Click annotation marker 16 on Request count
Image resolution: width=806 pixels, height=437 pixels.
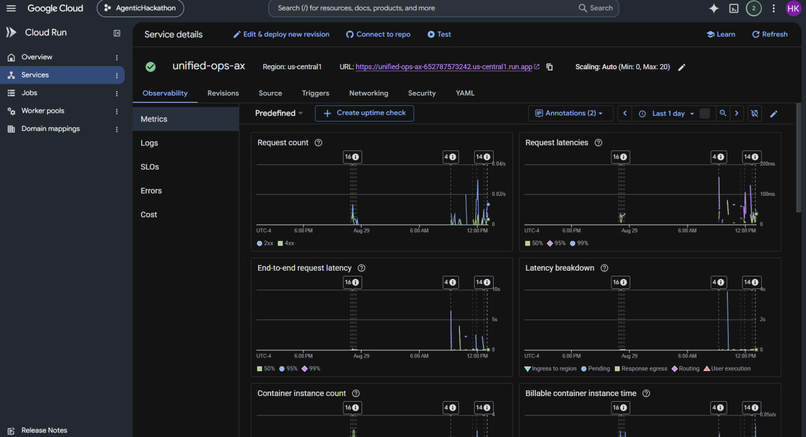click(352, 157)
